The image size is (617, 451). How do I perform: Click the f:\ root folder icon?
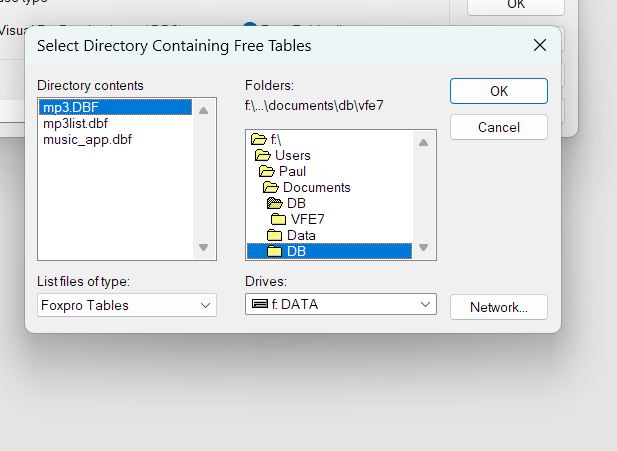(259, 140)
